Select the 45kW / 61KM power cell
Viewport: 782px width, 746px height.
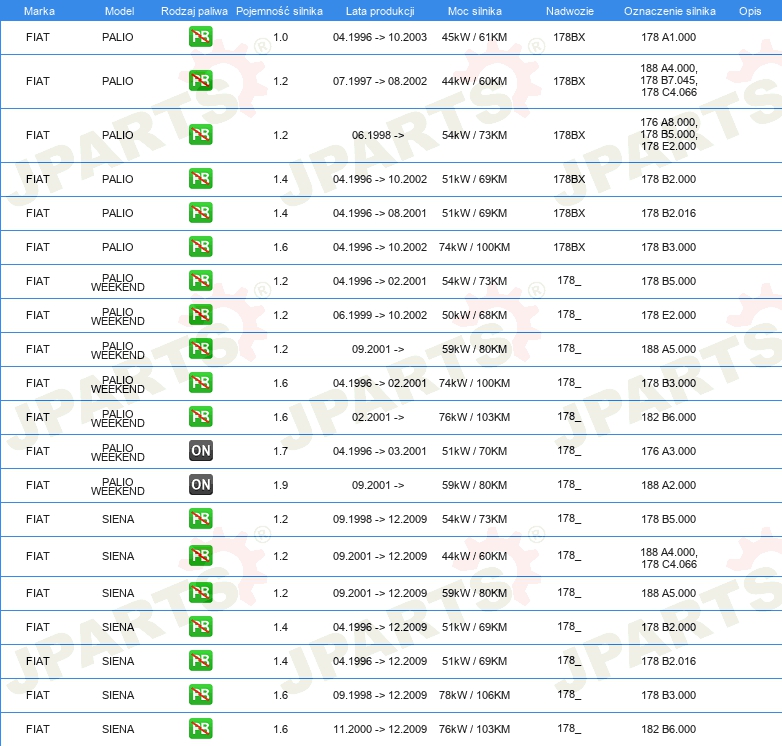(x=474, y=37)
